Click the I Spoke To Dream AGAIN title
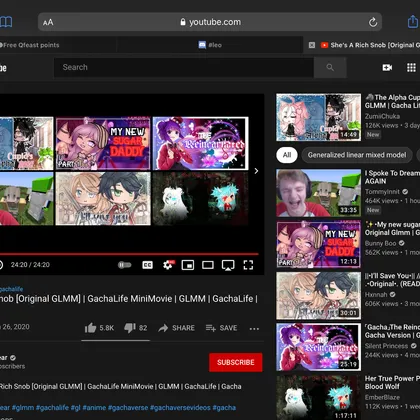Viewport: 420px width, 420px height. (x=392, y=177)
